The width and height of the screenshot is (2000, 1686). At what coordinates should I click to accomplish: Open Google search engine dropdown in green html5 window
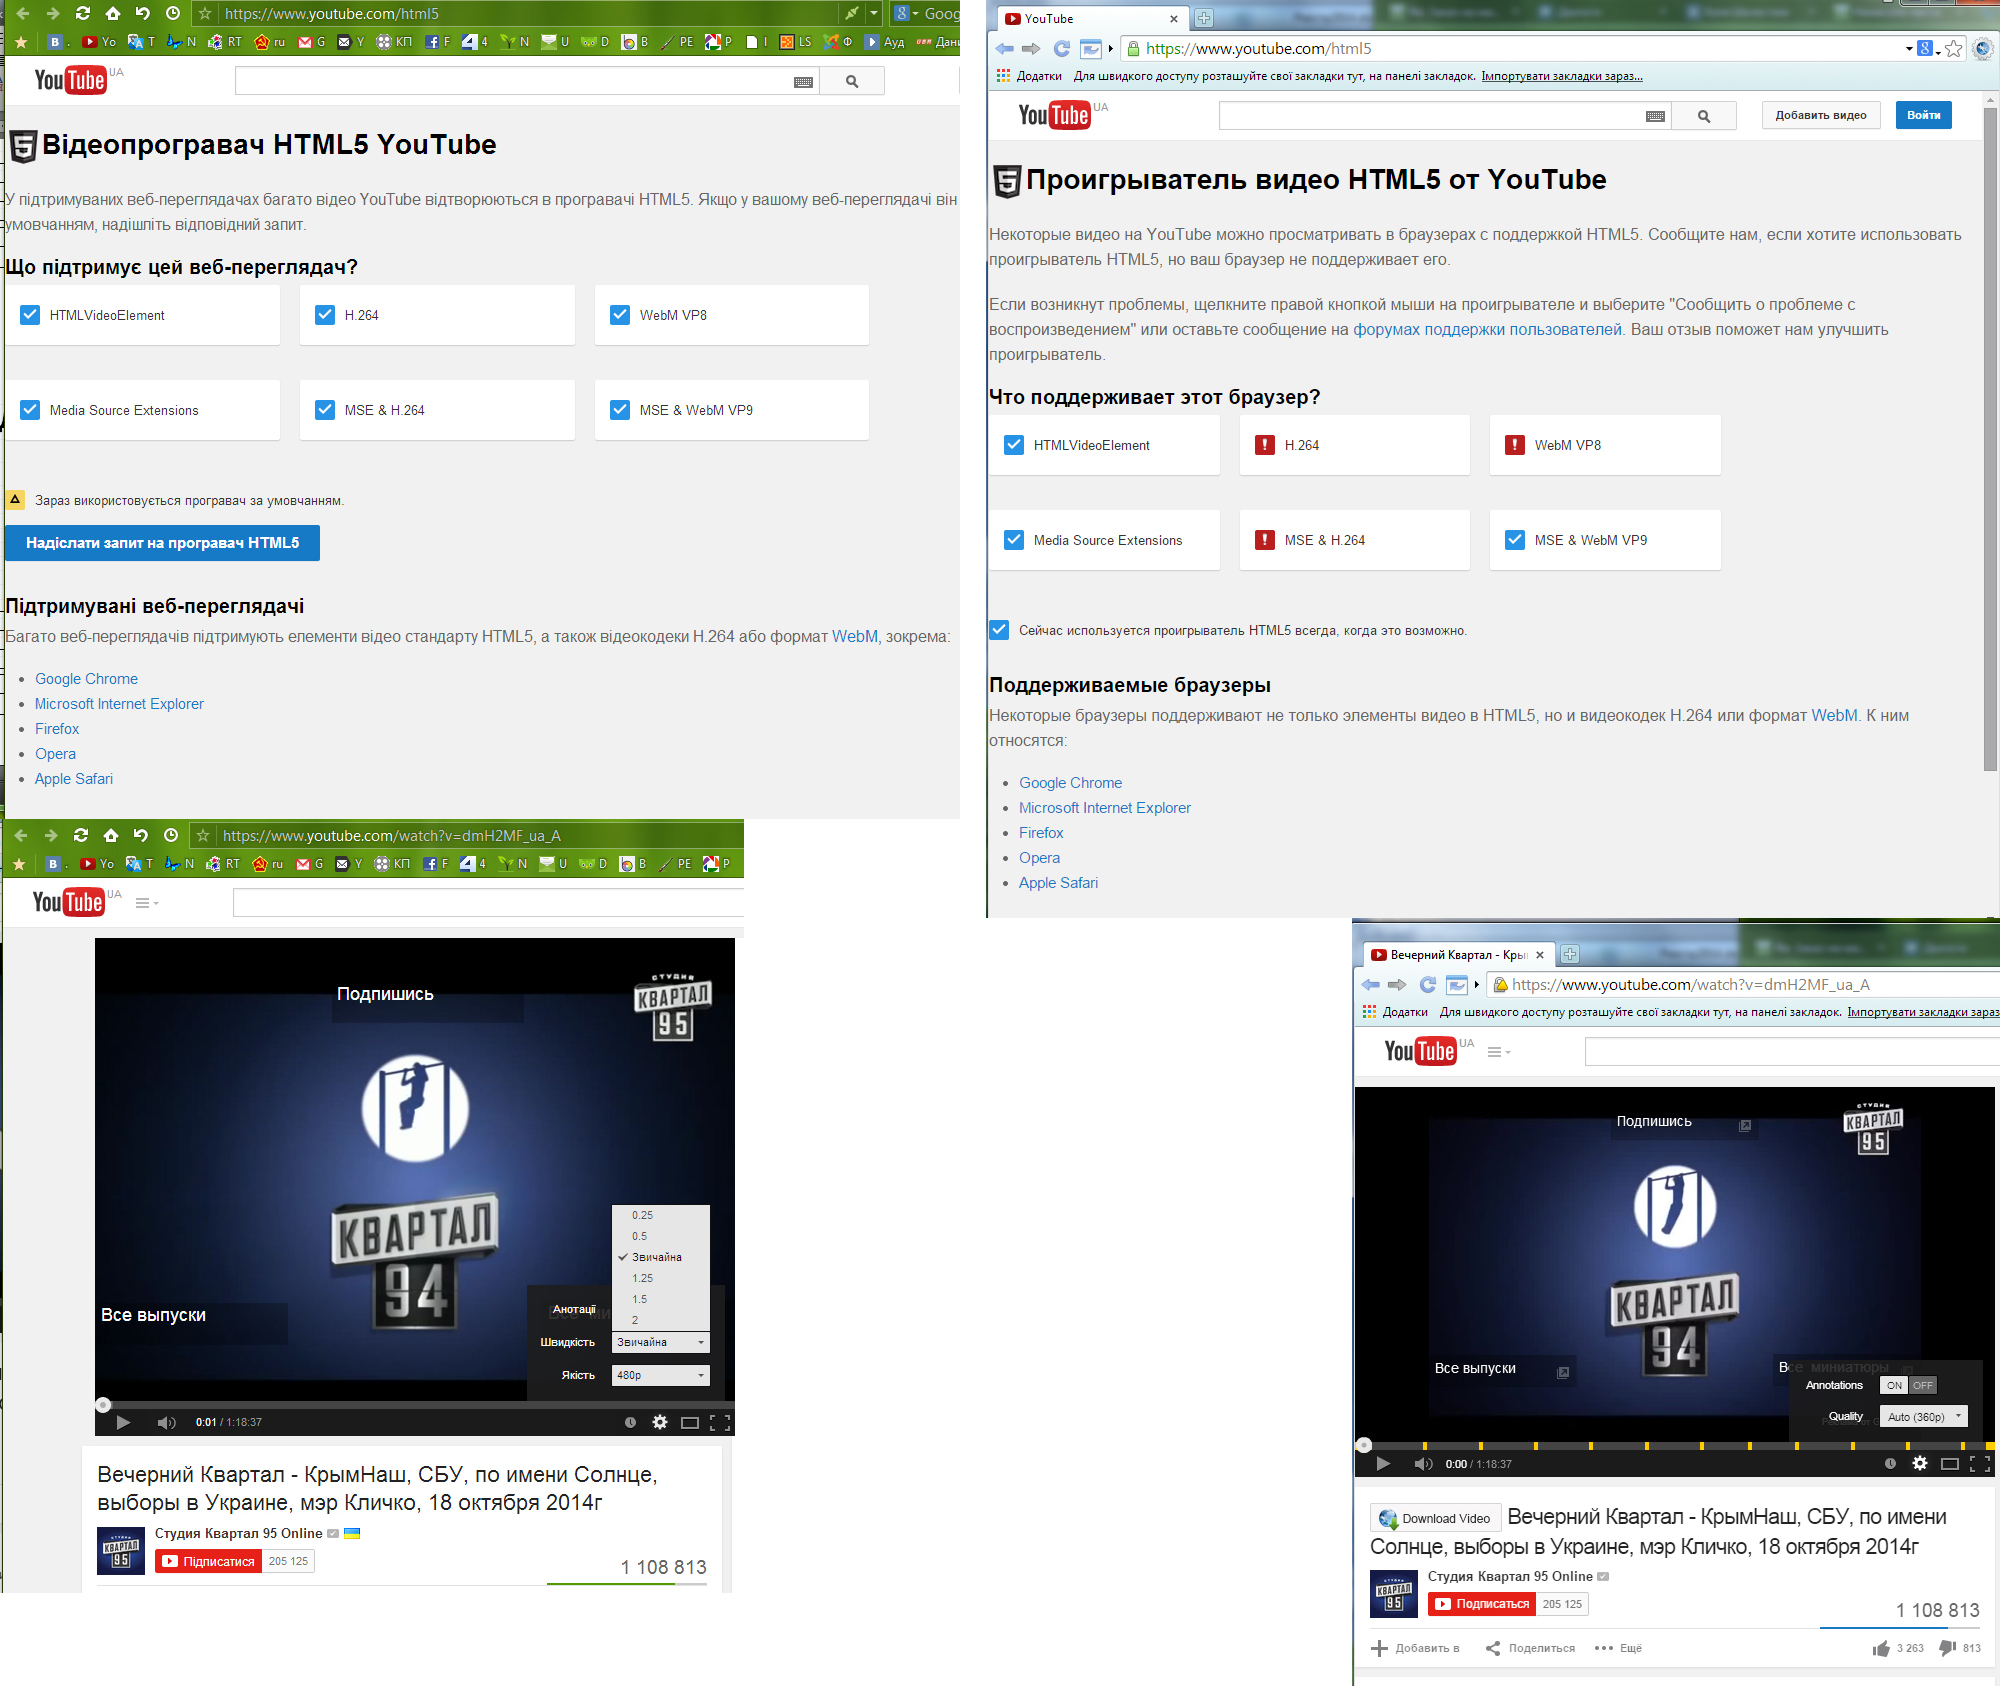pyautogui.click(x=907, y=13)
